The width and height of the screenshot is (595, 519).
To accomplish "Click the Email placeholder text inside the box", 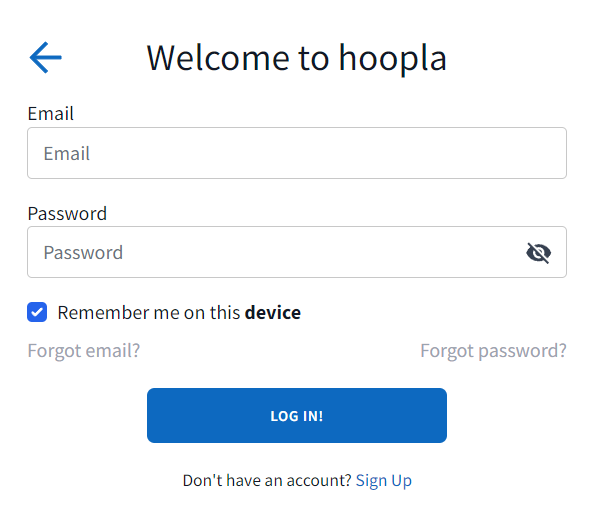I will [67, 154].
